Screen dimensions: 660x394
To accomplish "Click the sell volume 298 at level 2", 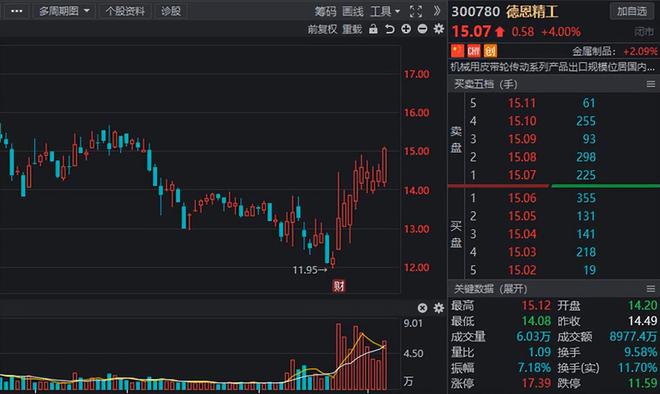I will pos(586,157).
